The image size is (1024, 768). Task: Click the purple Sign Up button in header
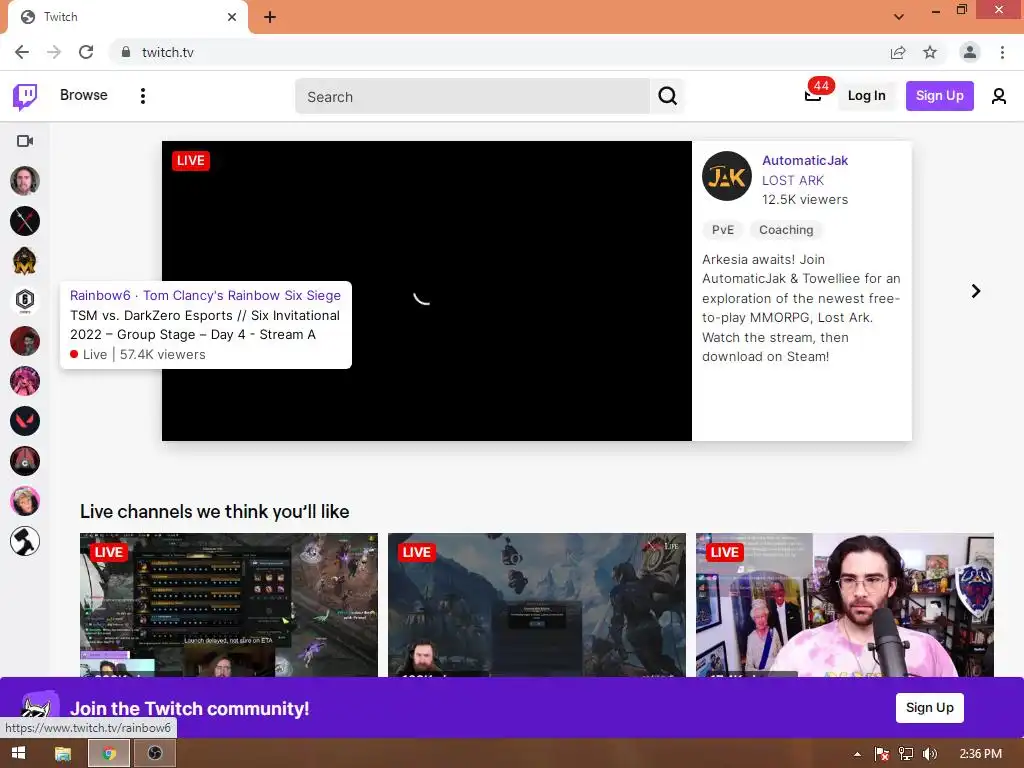point(939,96)
